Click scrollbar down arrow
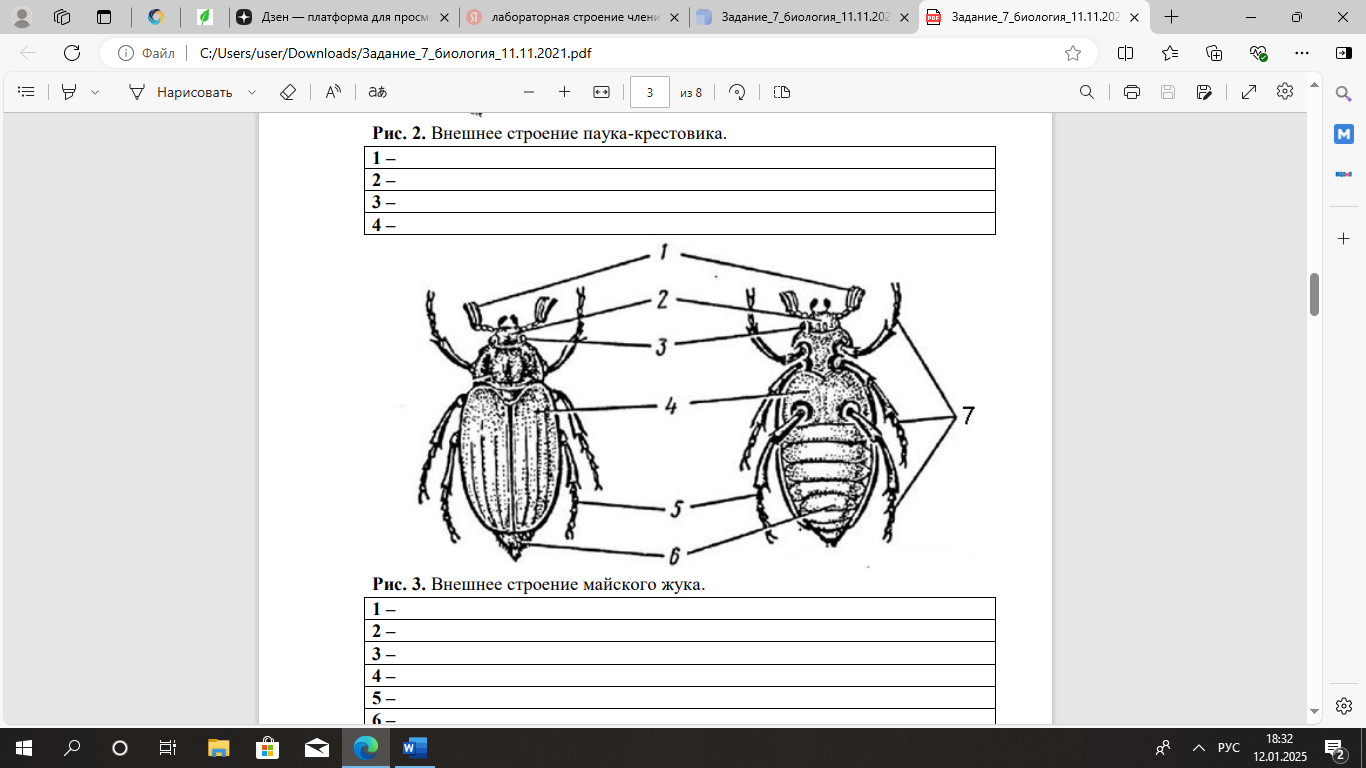1366x768 pixels. tap(1314, 712)
